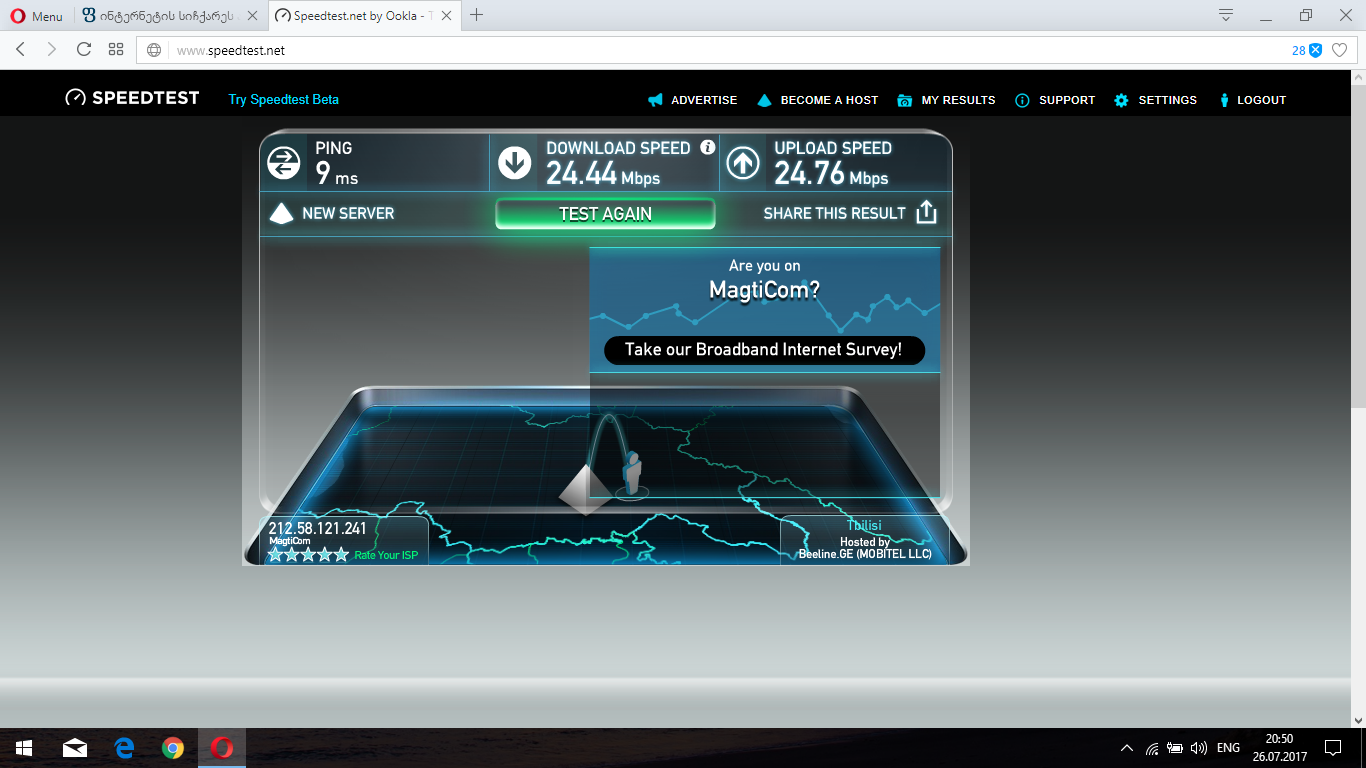Click the Tbilisi server location text

click(864, 525)
